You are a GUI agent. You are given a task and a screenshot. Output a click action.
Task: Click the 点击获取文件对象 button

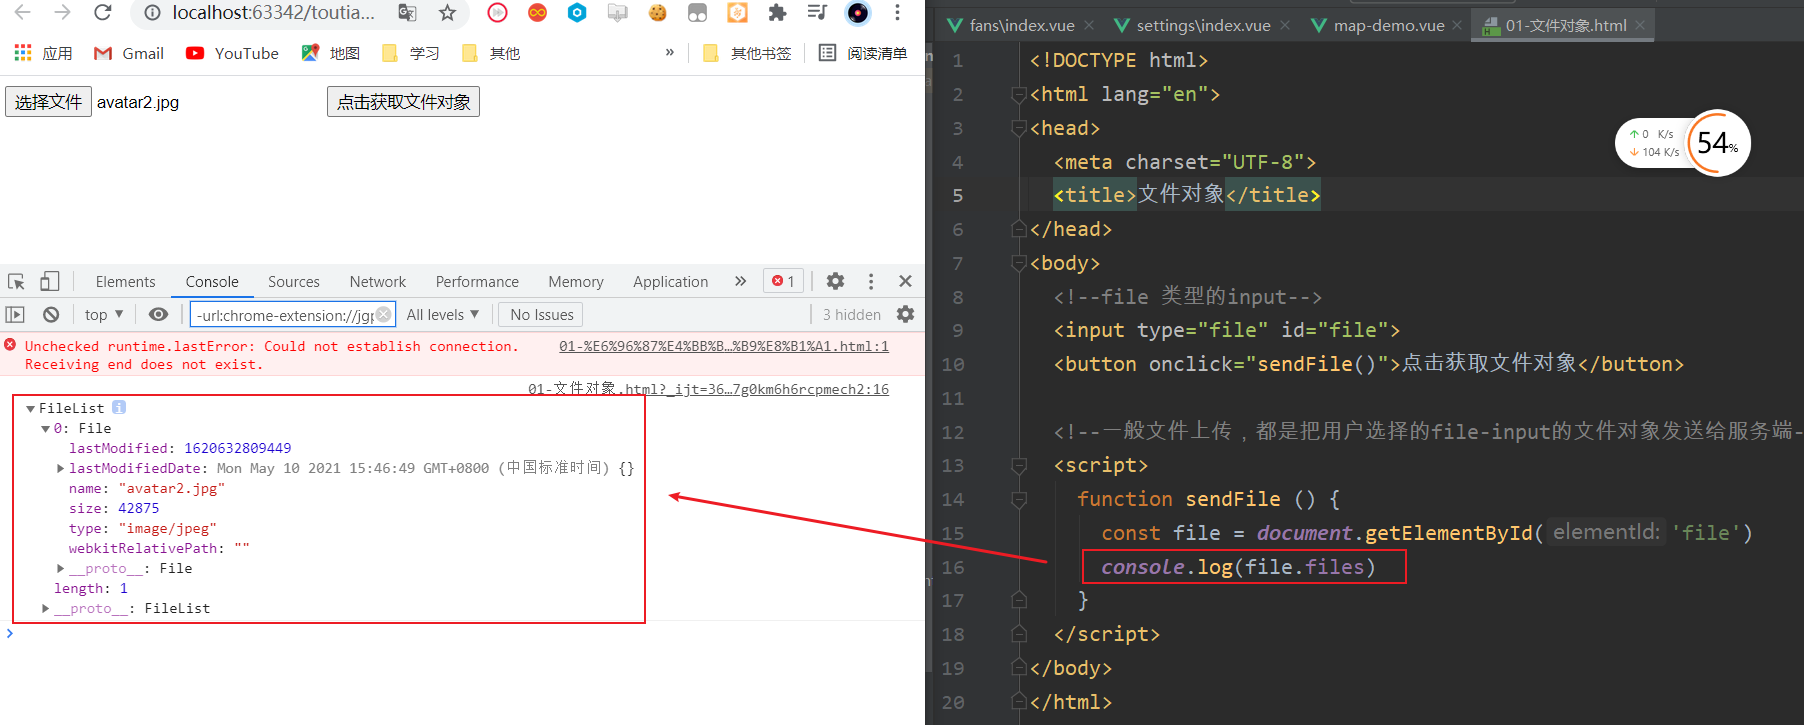pyautogui.click(x=403, y=102)
